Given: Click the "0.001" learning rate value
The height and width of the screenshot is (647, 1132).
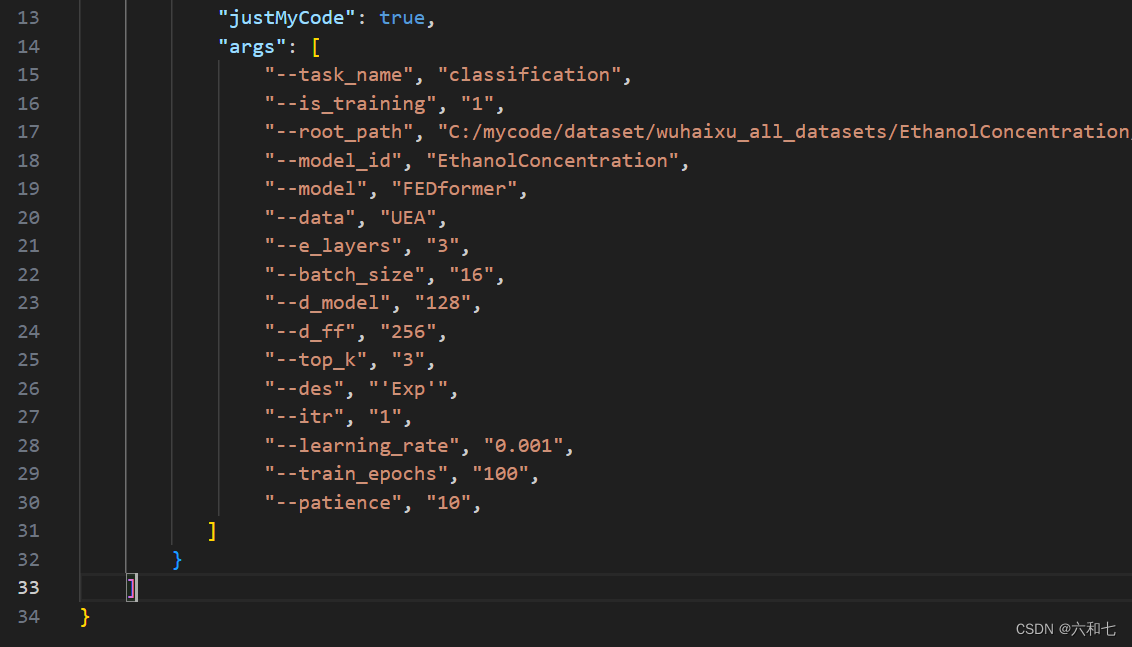Looking at the screenshot, I should click(523, 446).
